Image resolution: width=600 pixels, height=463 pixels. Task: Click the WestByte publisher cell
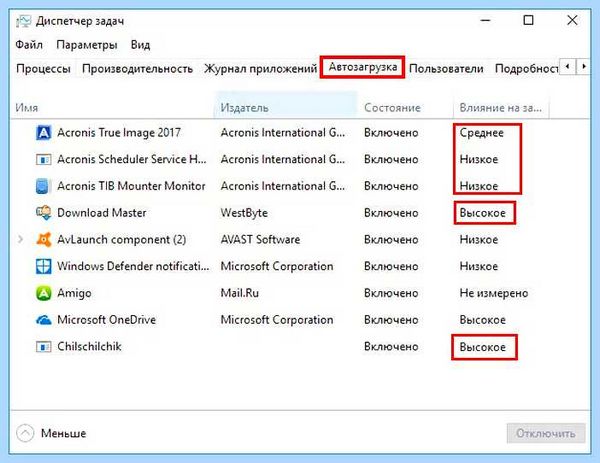(x=244, y=213)
